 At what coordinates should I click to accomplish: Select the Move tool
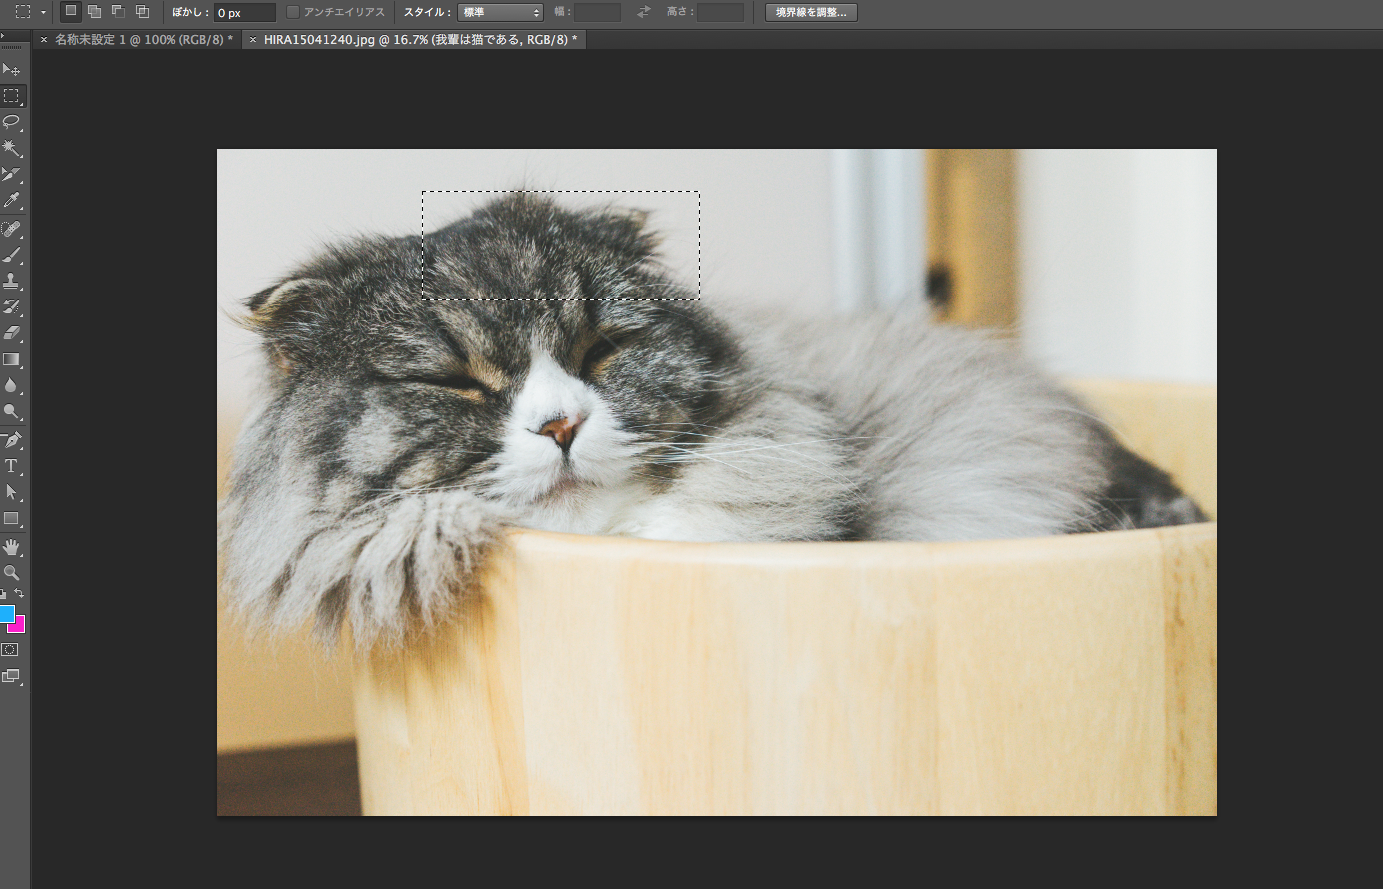pos(11,69)
